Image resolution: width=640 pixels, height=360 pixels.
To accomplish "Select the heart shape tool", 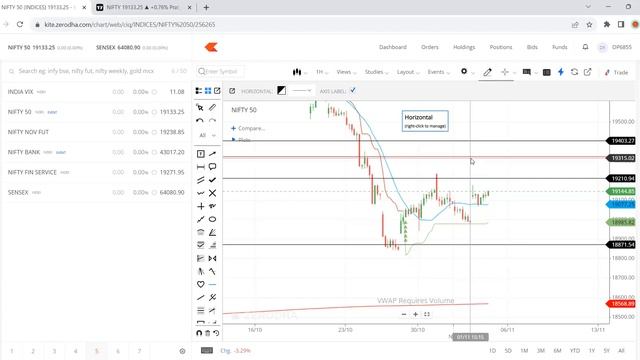I will tap(200, 284).
